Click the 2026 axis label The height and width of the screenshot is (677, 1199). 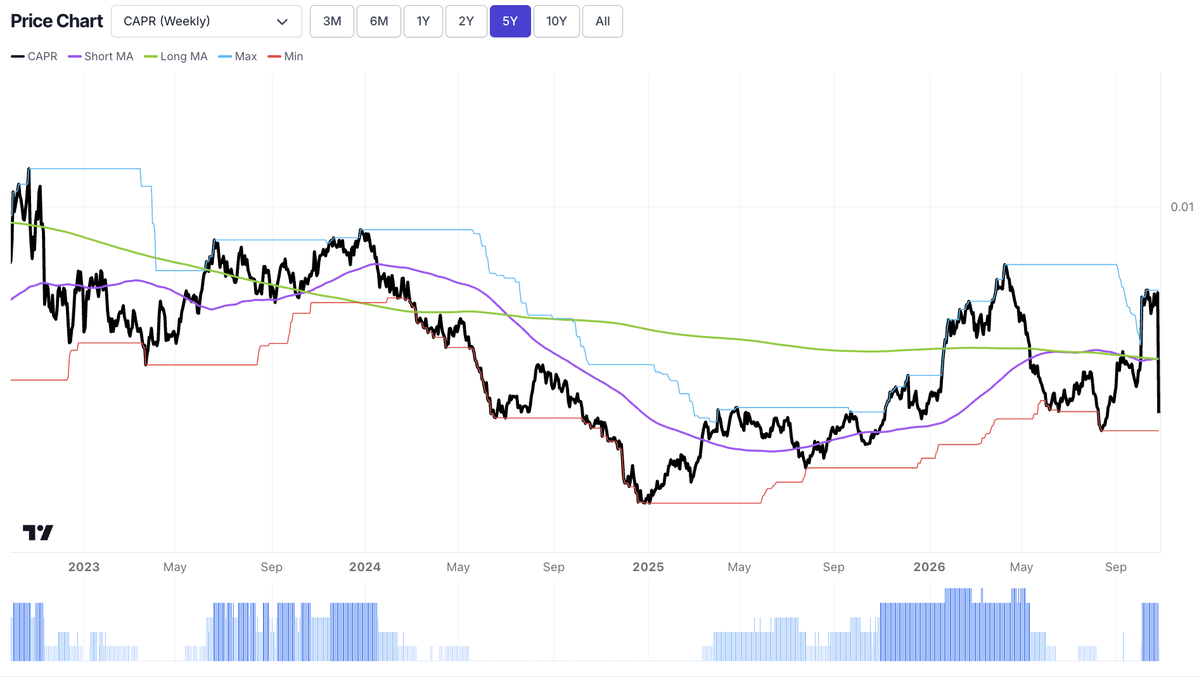929,567
